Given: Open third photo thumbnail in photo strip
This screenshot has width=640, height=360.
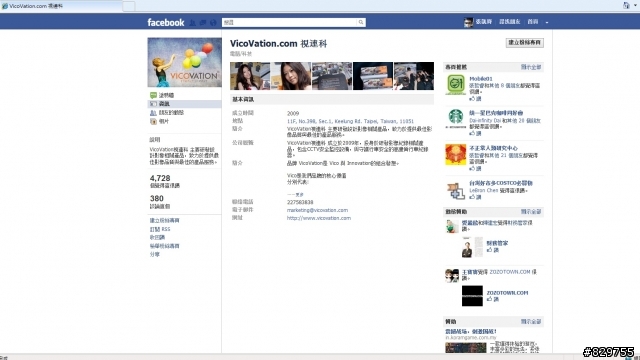Looking at the screenshot, I should tap(332, 76).
